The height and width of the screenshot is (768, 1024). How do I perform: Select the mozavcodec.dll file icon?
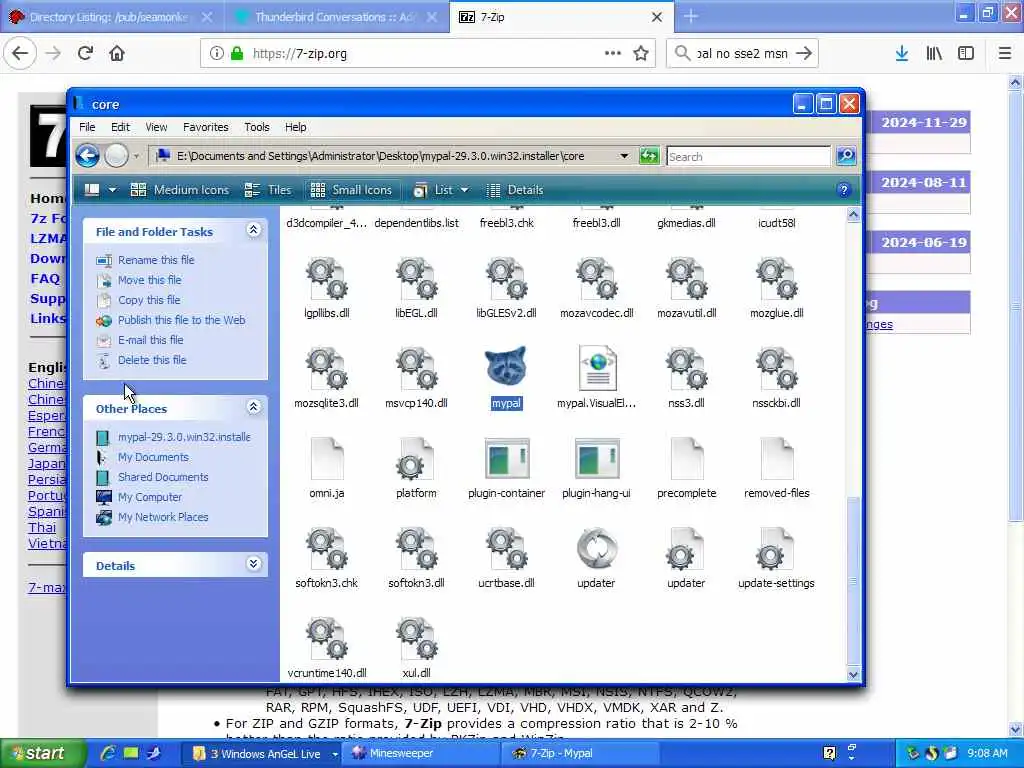coord(596,279)
